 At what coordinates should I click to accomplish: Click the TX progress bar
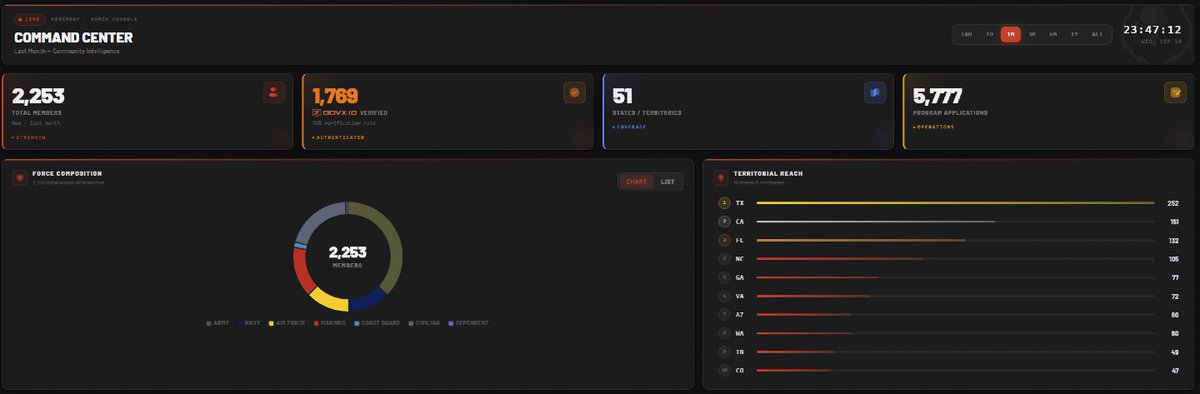point(955,203)
